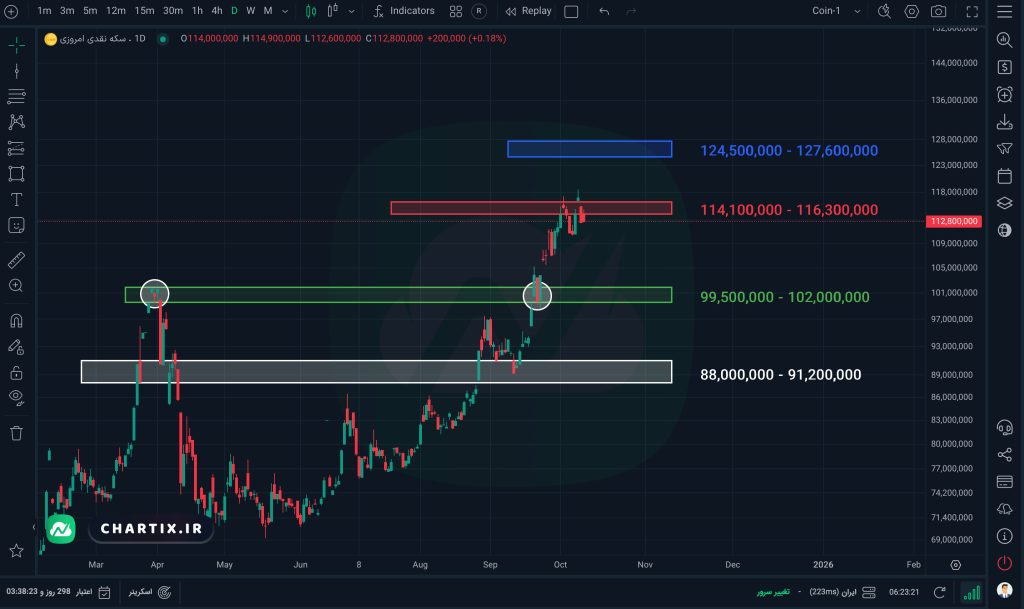The height and width of the screenshot is (609, 1024).
Task: Take a chart snapshot with camera icon
Action: [x=938, y=11]
